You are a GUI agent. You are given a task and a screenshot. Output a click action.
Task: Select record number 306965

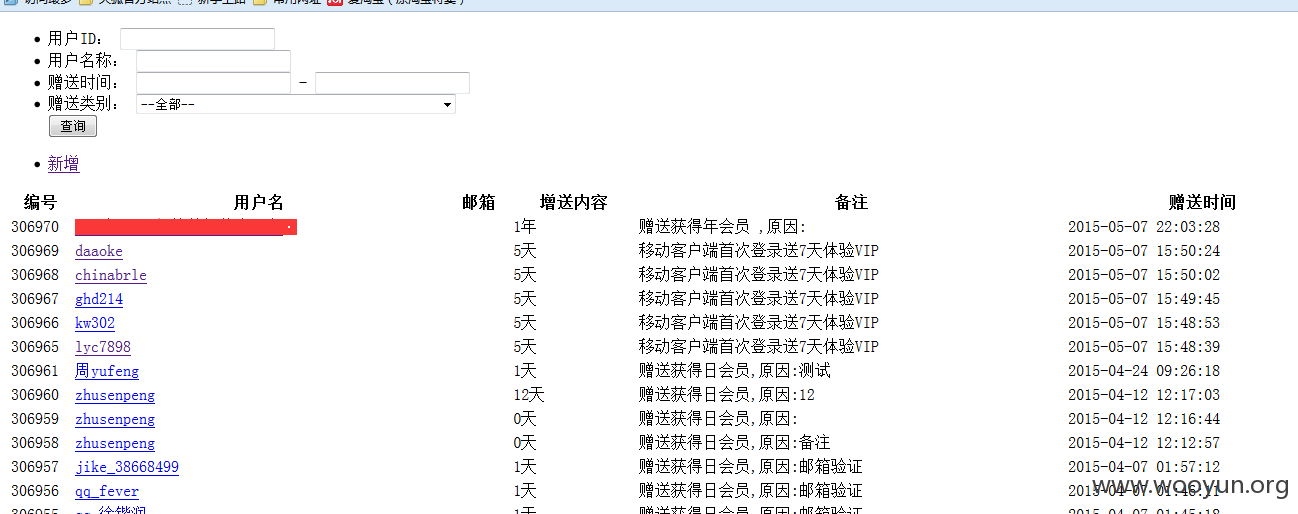click(35, 347)
